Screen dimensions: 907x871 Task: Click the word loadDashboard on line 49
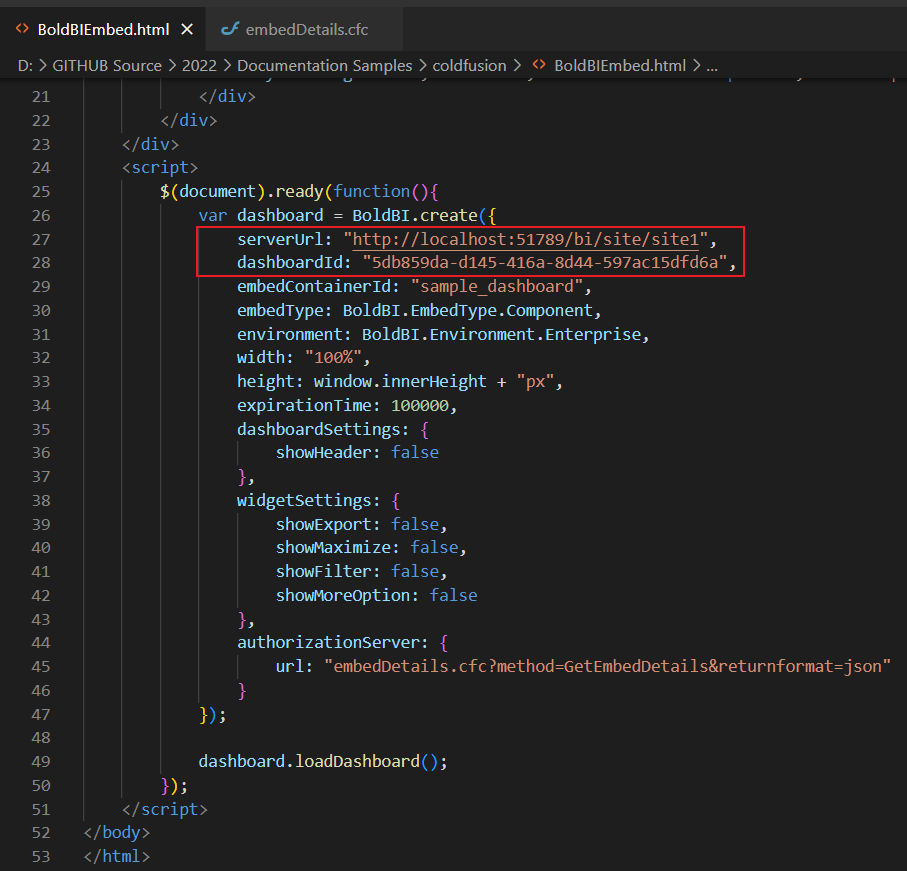point(356,761)
